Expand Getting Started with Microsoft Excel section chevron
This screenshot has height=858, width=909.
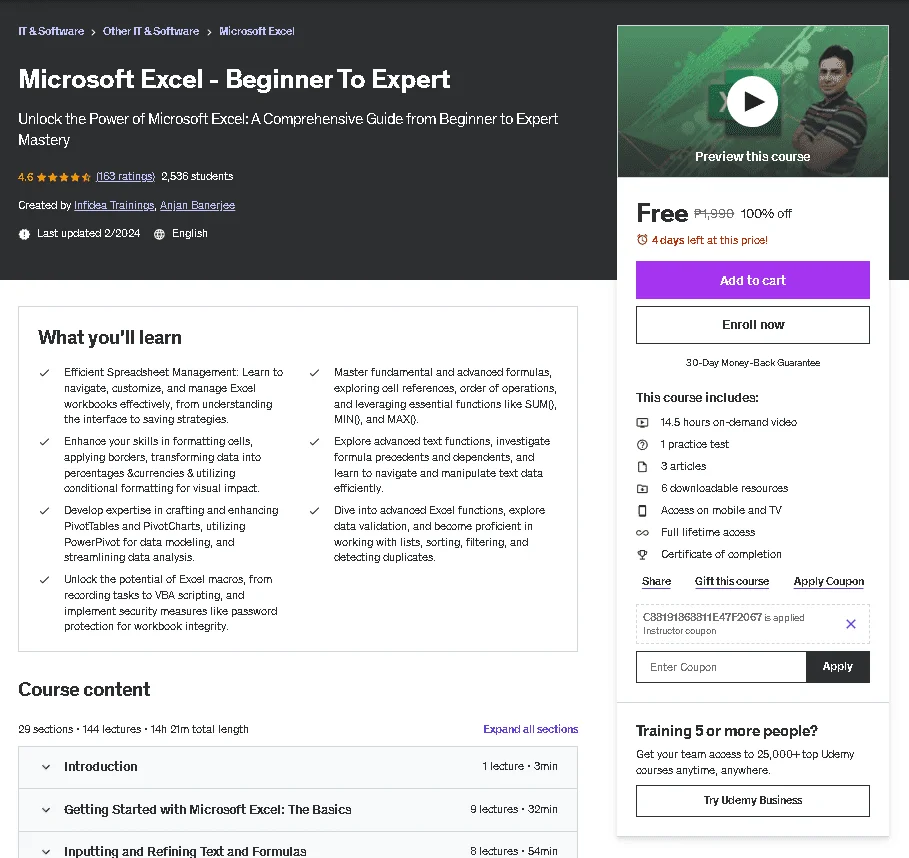pos(46,810)
